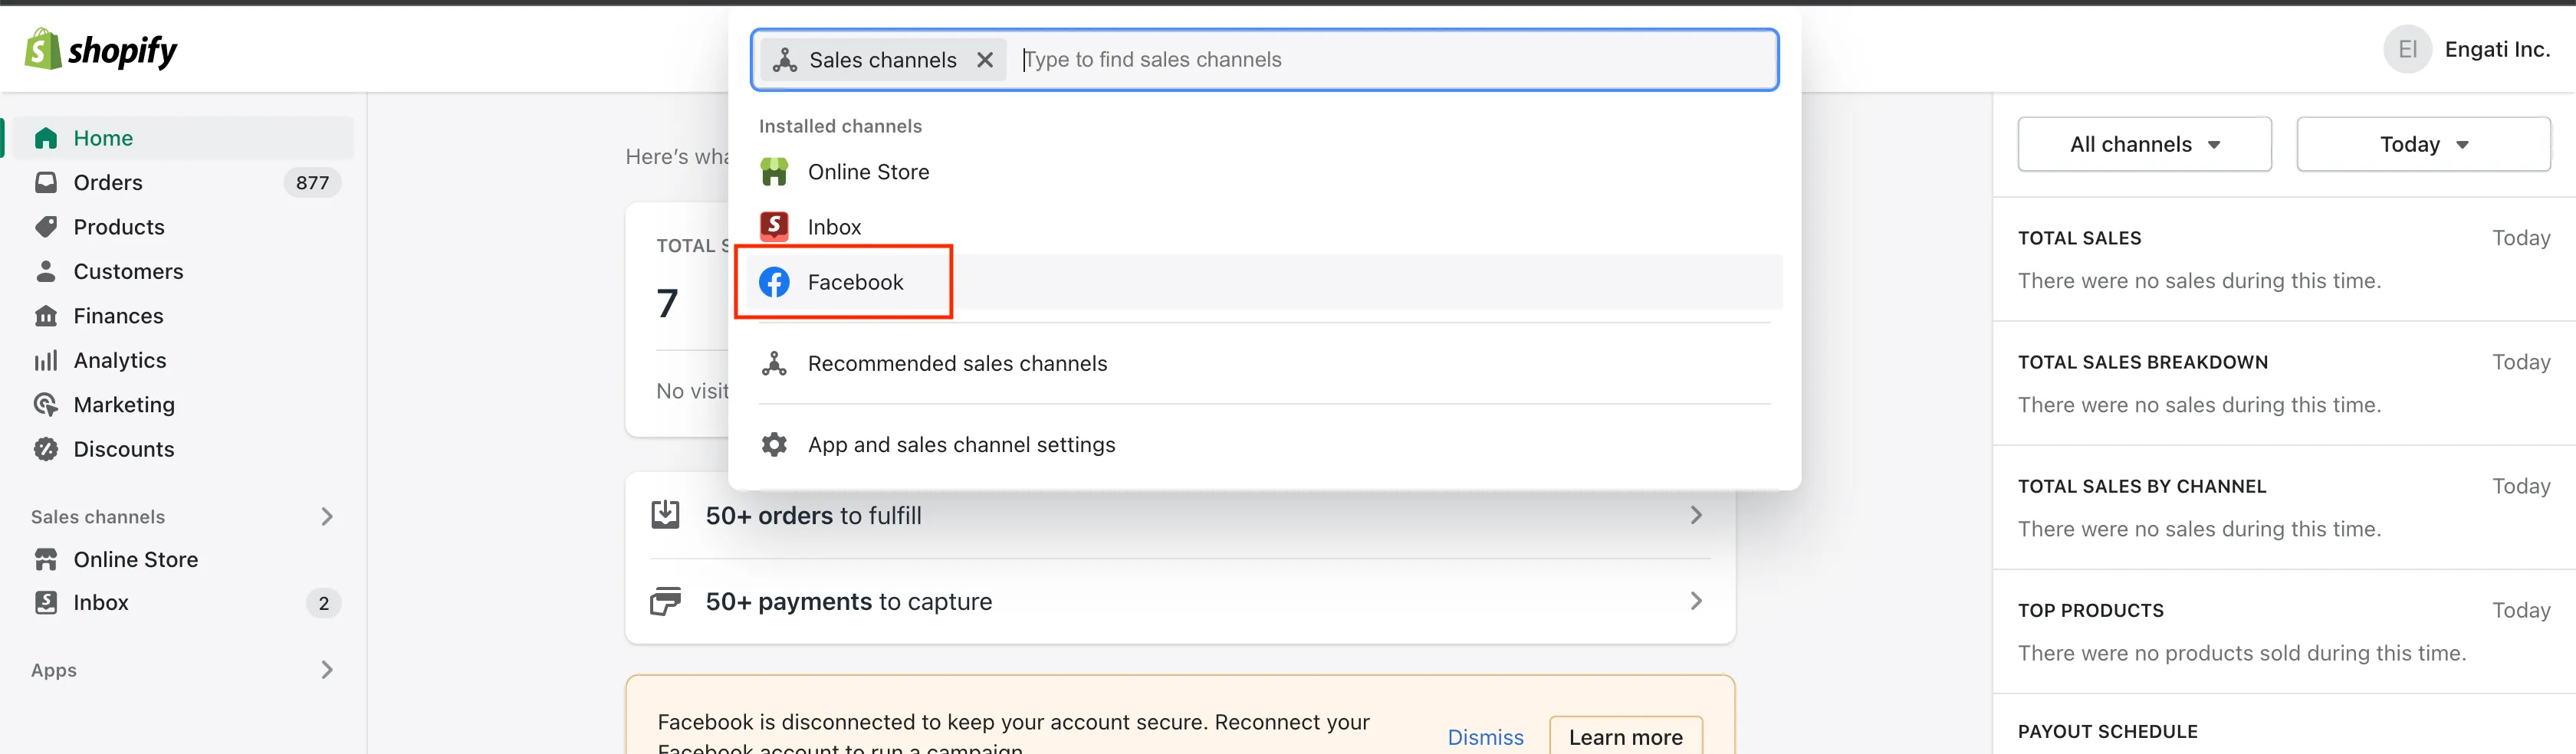The height and width of the screenshot is (754, 2576).
Task: Click the Learn more button
Action: click(1625, 737)
